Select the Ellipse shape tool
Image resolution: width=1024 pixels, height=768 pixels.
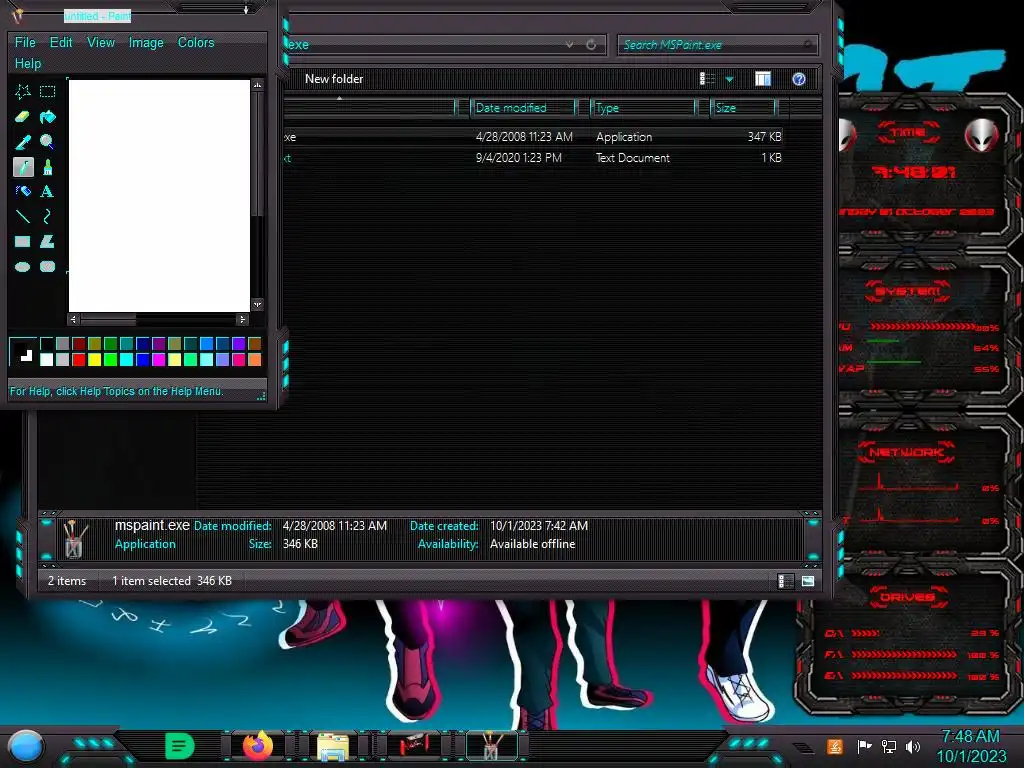(x=23, y=266)
